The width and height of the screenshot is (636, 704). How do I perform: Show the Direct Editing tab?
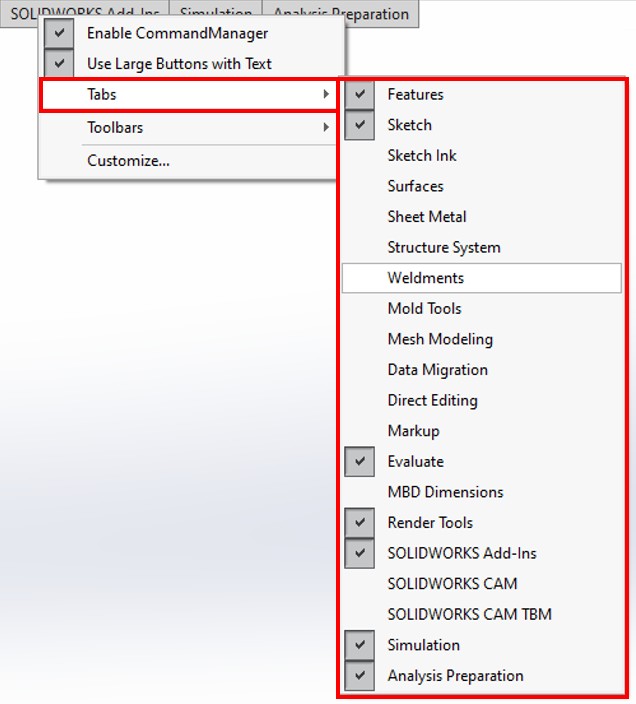(x=432, y=401)
